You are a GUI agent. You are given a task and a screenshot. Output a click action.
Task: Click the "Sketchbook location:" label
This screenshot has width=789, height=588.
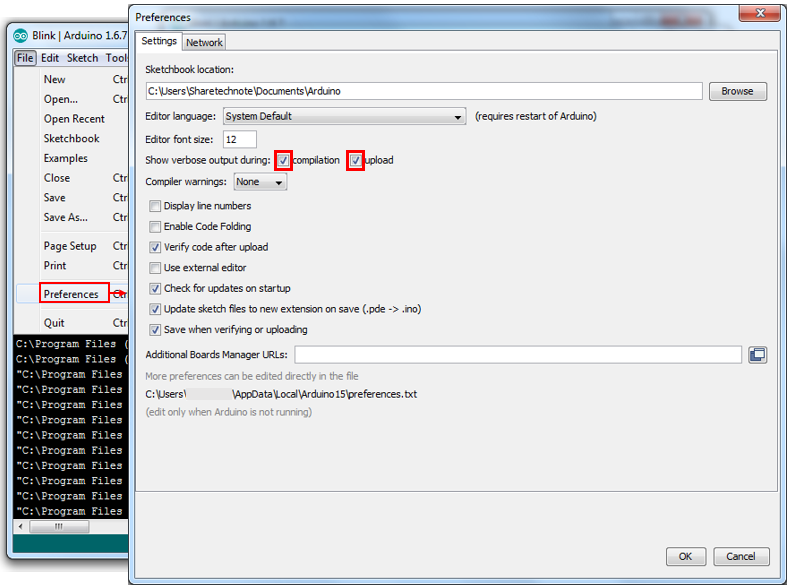pyautogui.click(x=189, y=70)
